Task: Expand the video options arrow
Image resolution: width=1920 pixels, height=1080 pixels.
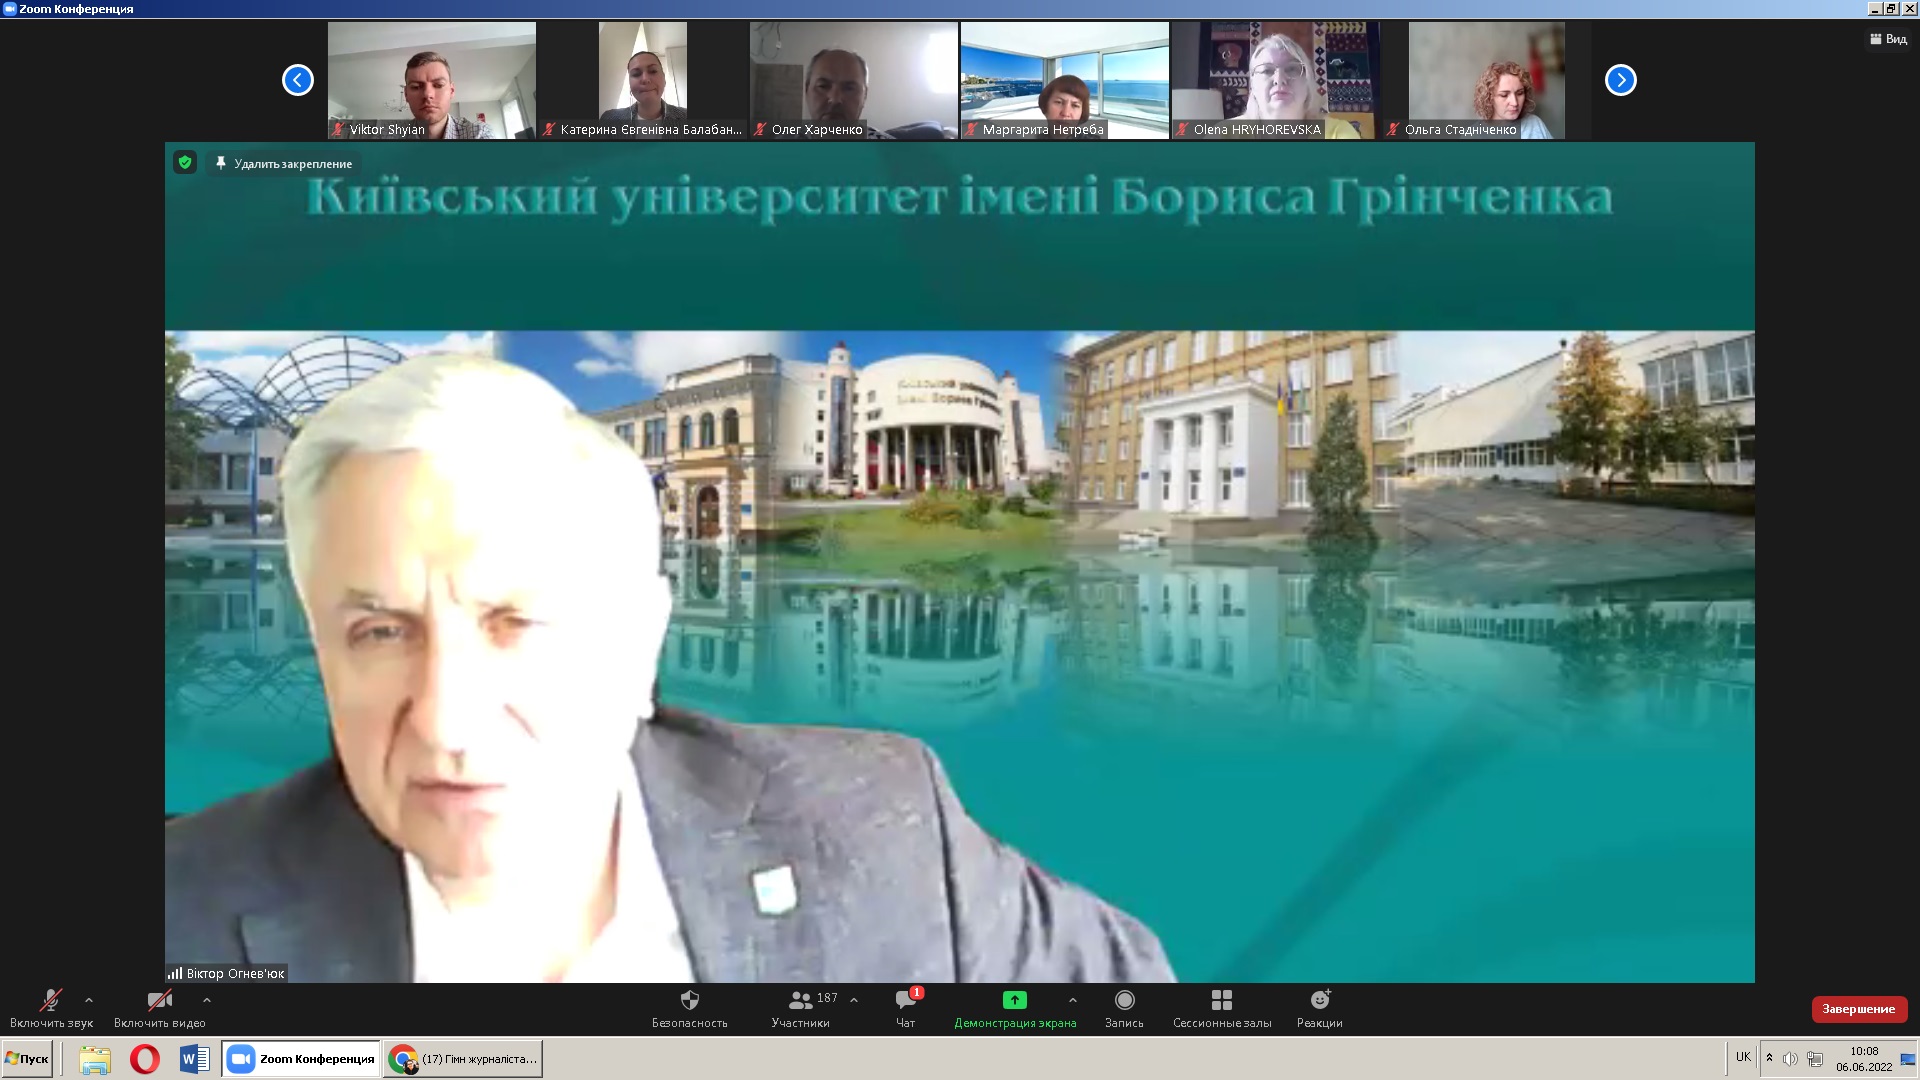Action: coord(207,1000)
